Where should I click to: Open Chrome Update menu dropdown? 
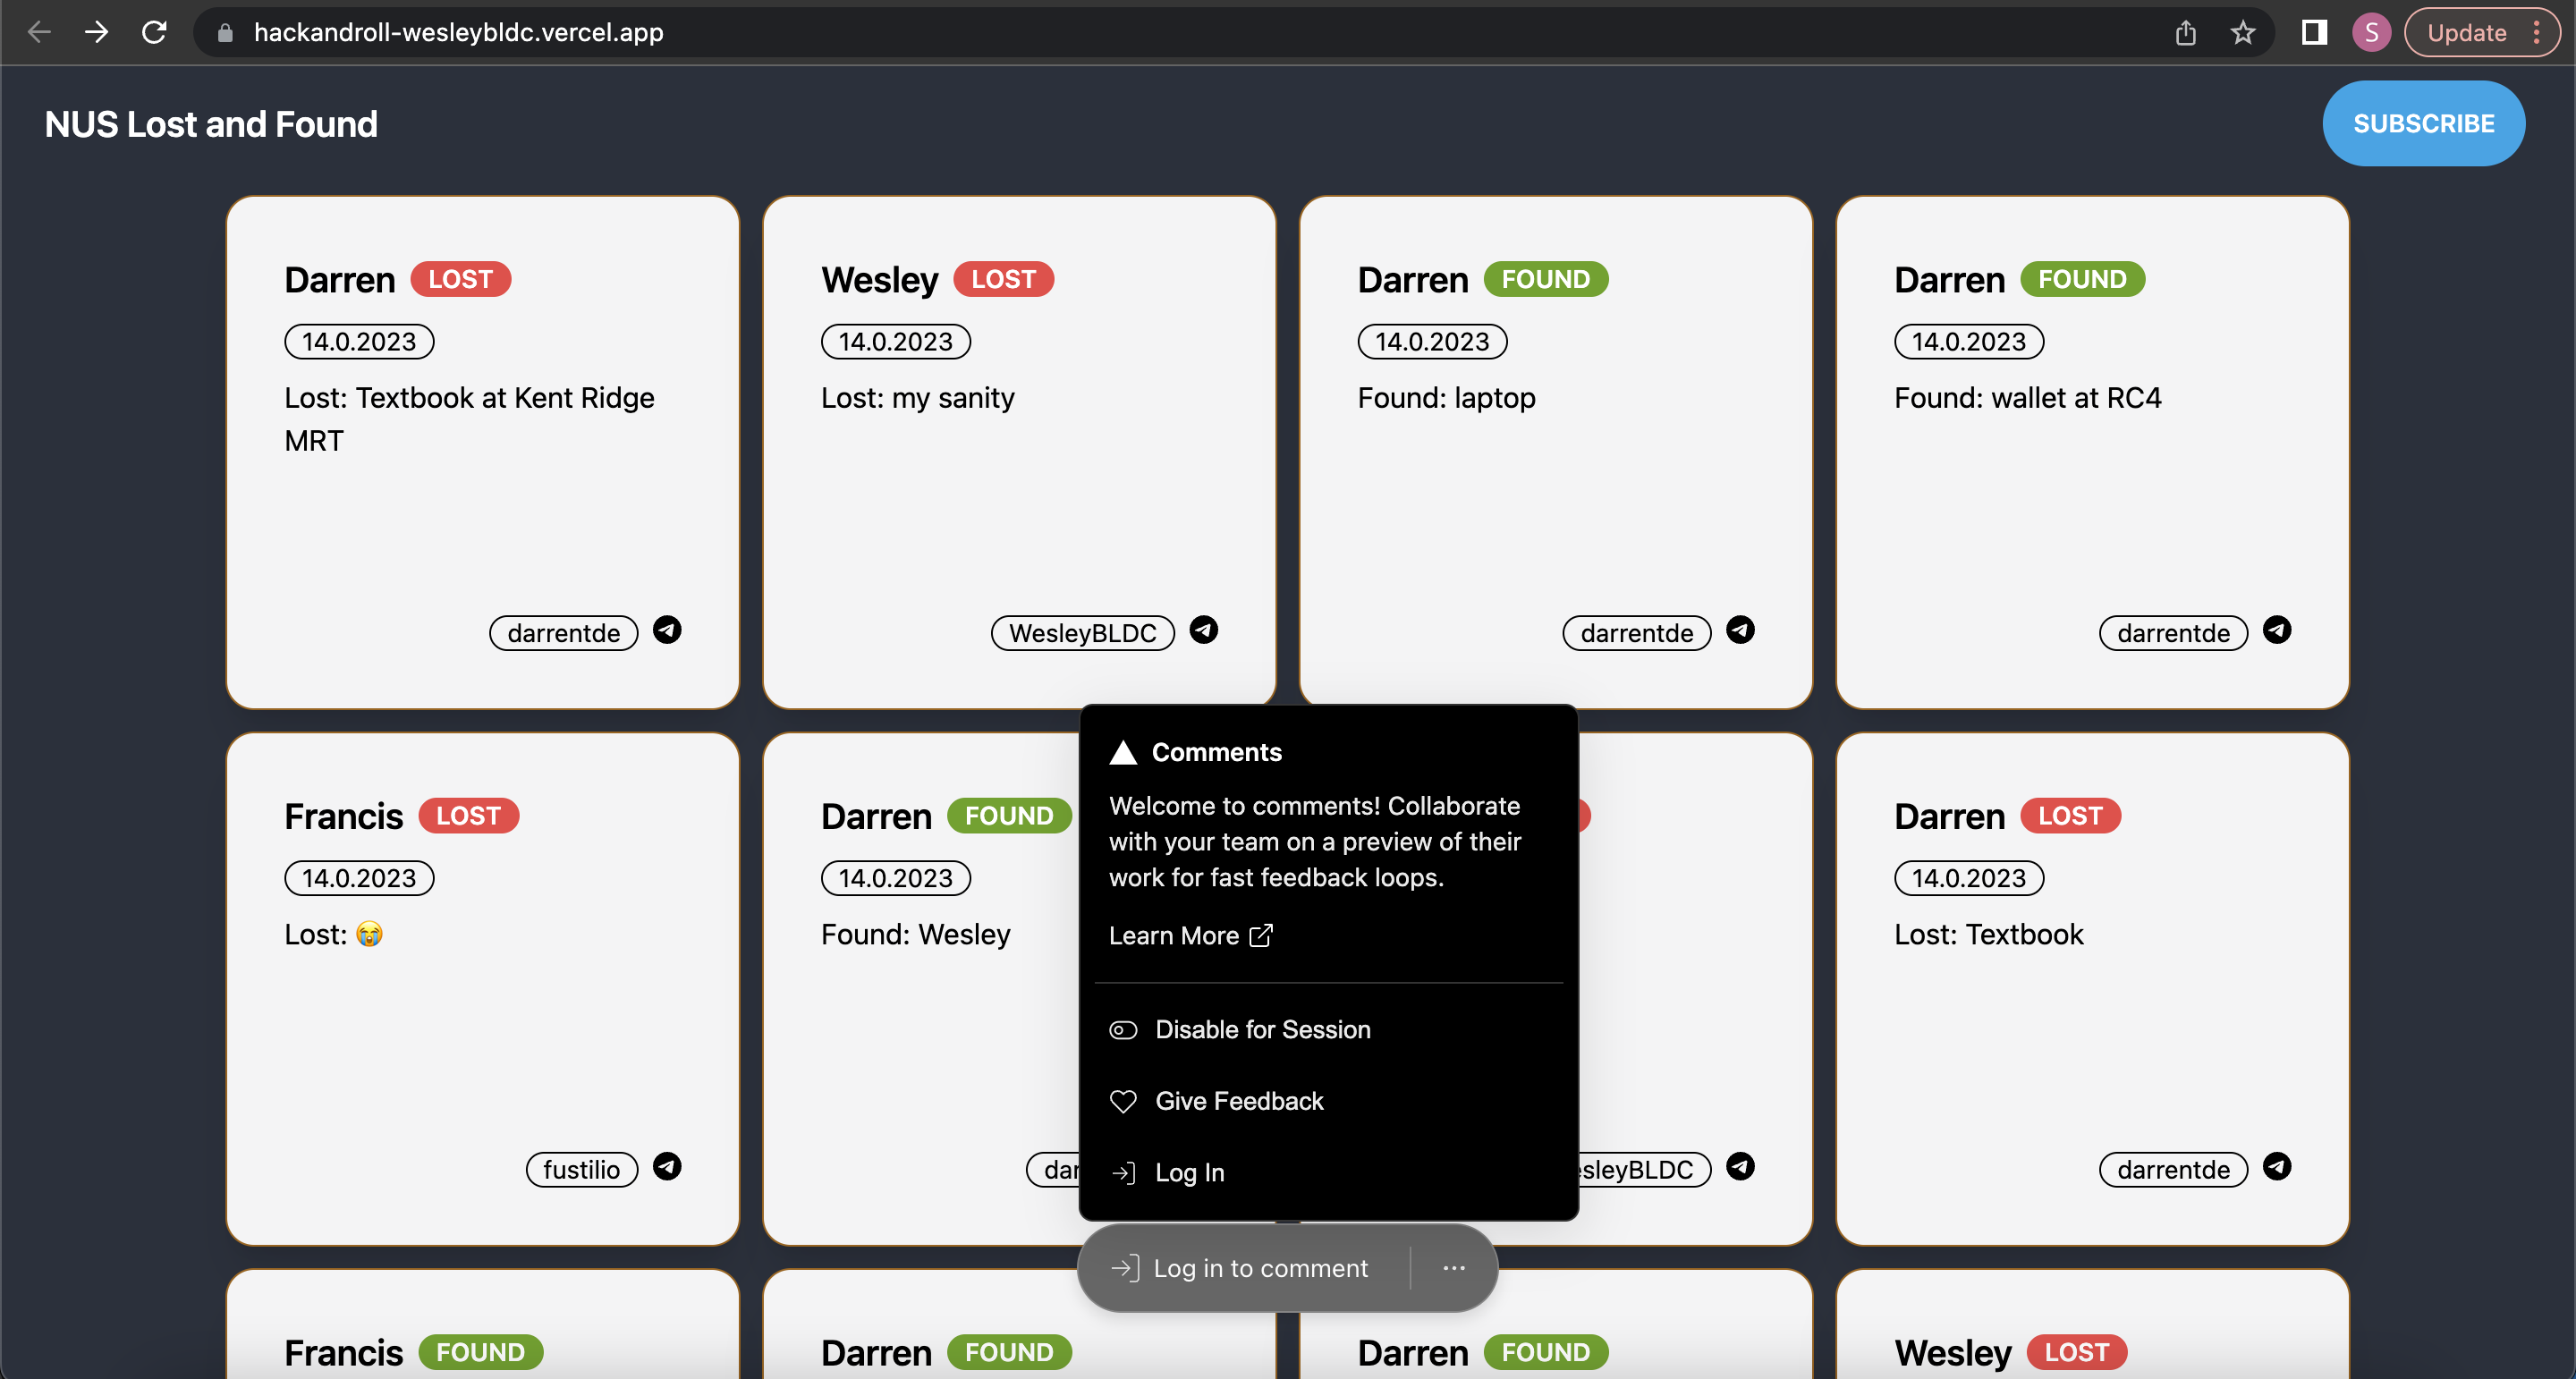coord(2483,32)
